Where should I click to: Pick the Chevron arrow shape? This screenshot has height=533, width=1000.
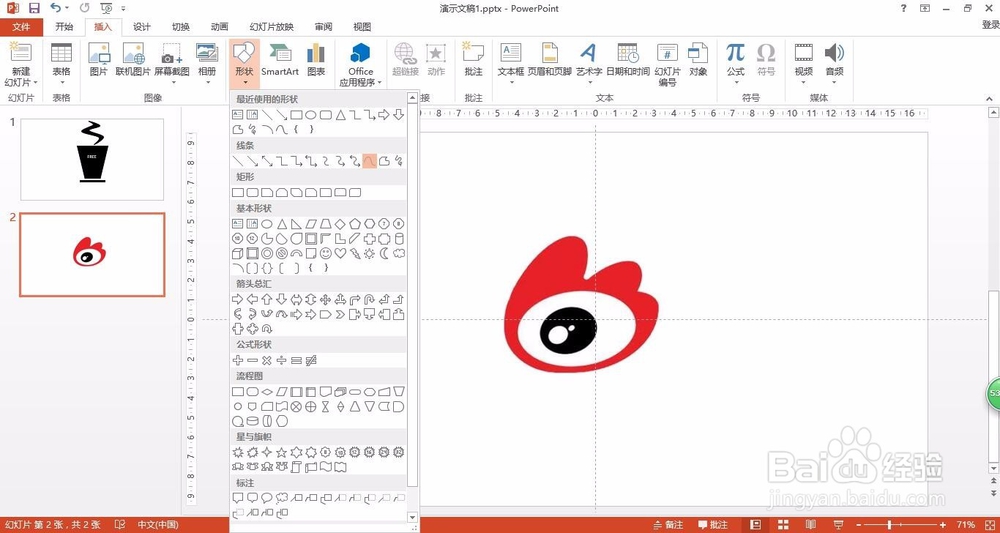click(341, 314)
